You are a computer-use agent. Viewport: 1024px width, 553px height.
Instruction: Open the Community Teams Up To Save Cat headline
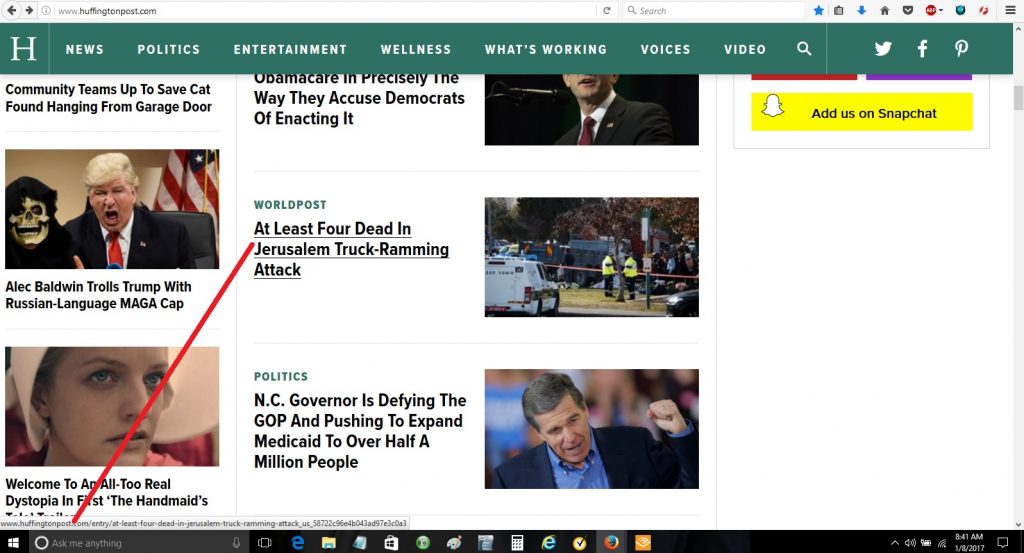(x=108, y=98)
